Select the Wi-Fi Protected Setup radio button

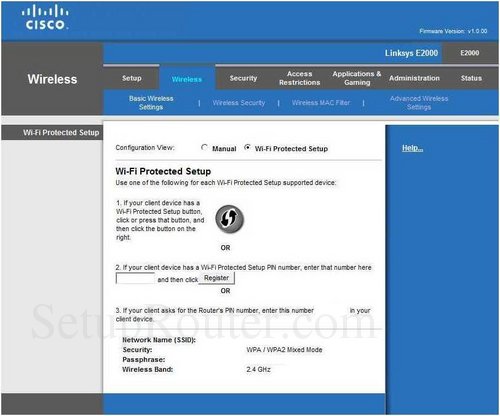(247, 147)
